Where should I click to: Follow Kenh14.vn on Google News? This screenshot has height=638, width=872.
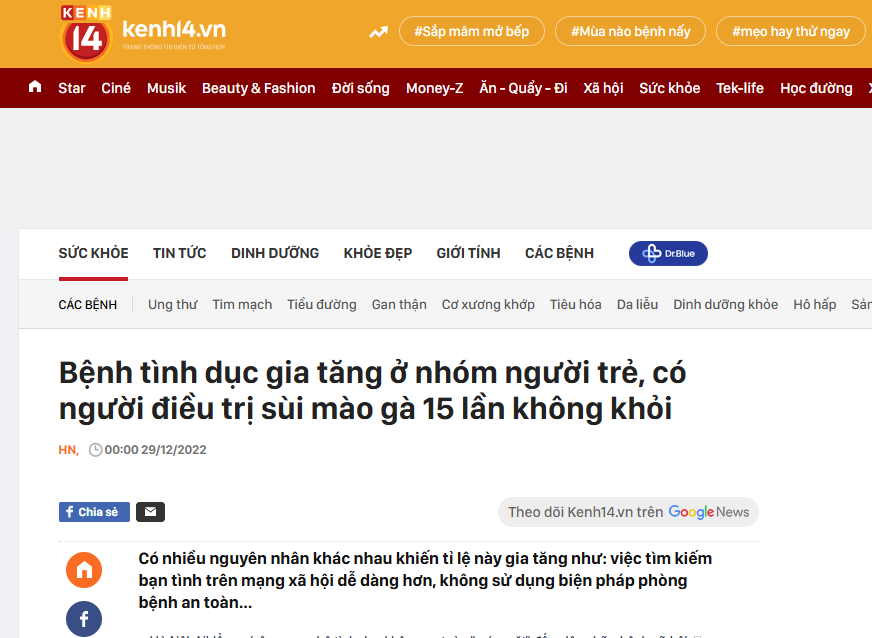(628, 512)
